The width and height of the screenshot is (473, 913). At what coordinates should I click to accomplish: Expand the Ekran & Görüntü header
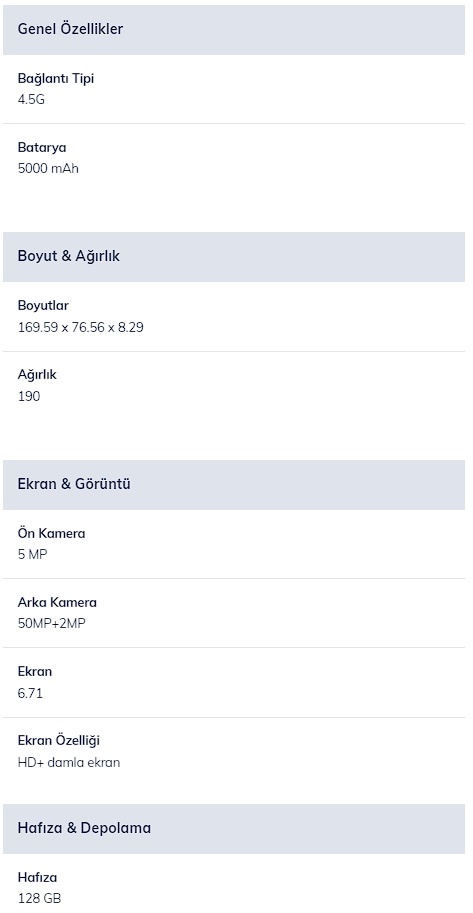pos(234,484)
